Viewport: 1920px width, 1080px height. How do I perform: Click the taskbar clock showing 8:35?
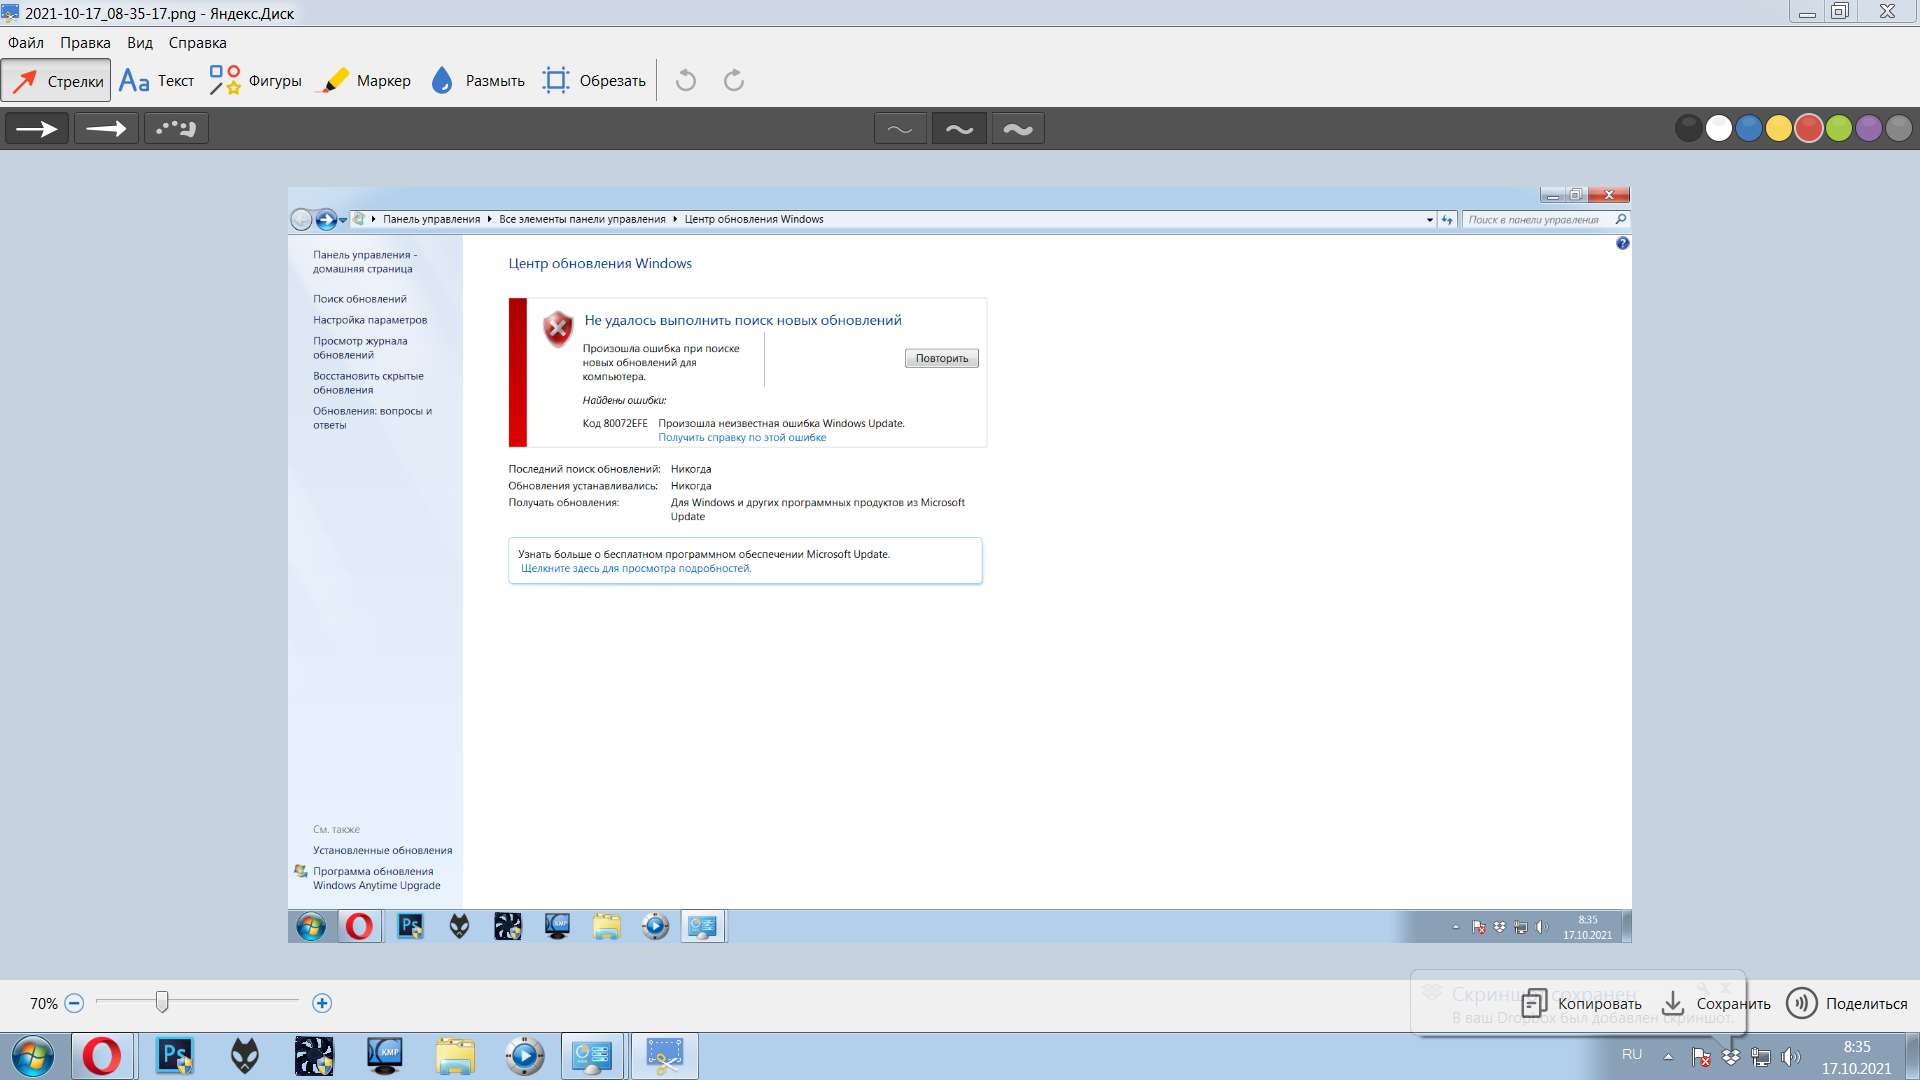tap(1857, 1057)
